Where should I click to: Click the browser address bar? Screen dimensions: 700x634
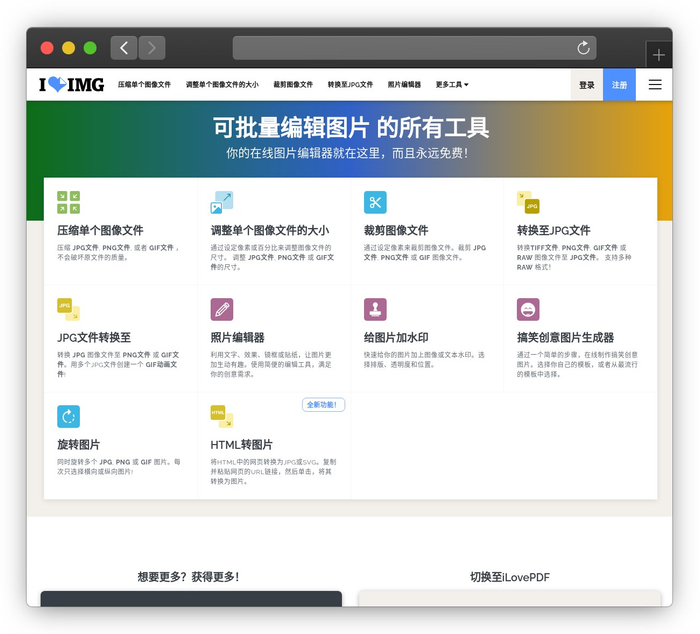click(414, 48)
